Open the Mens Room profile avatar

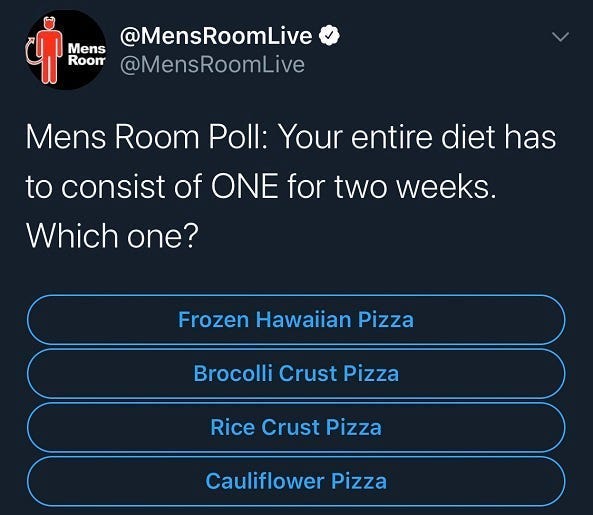pos(66,50)
